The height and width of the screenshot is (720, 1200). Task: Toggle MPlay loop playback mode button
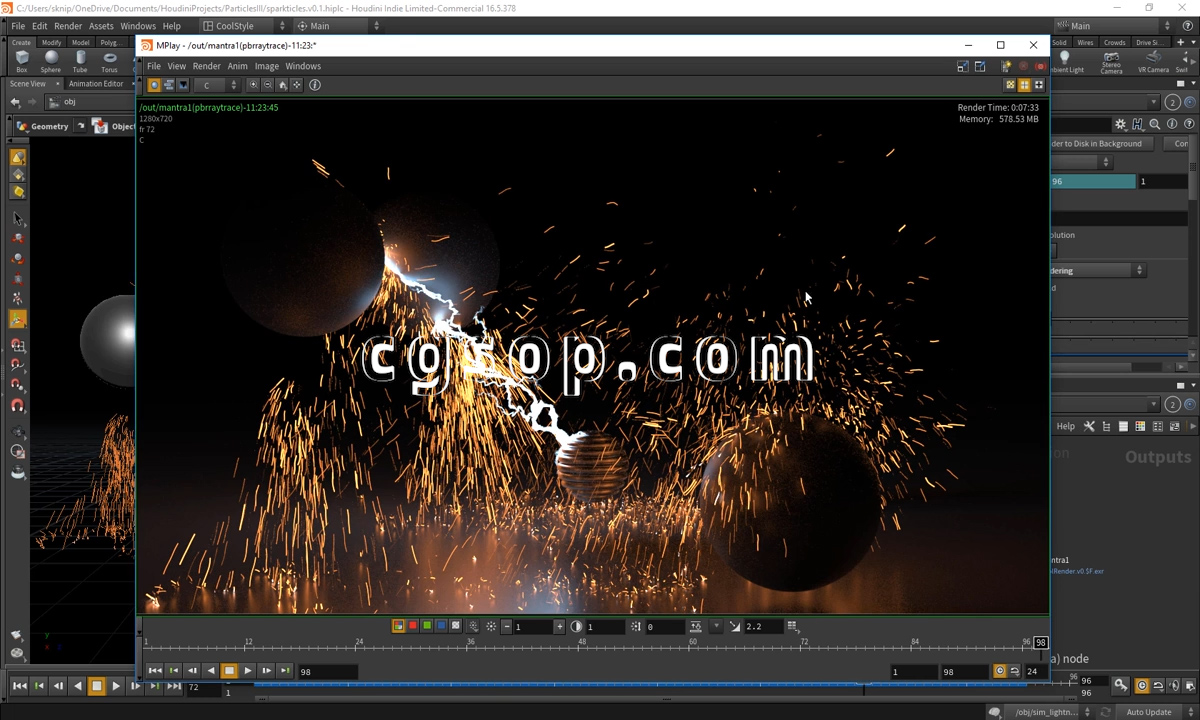[x=1014, y=671]
